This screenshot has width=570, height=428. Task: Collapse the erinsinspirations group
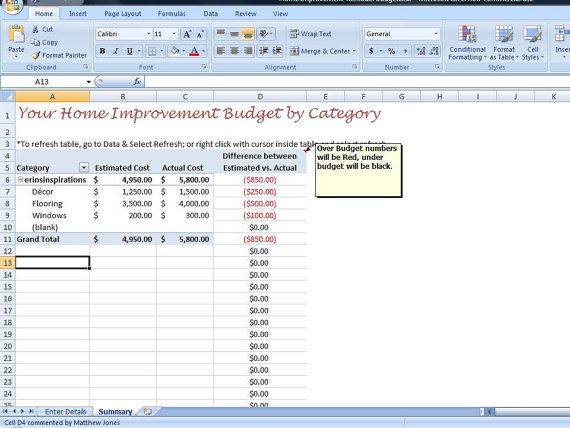click(x=21, y=179)
